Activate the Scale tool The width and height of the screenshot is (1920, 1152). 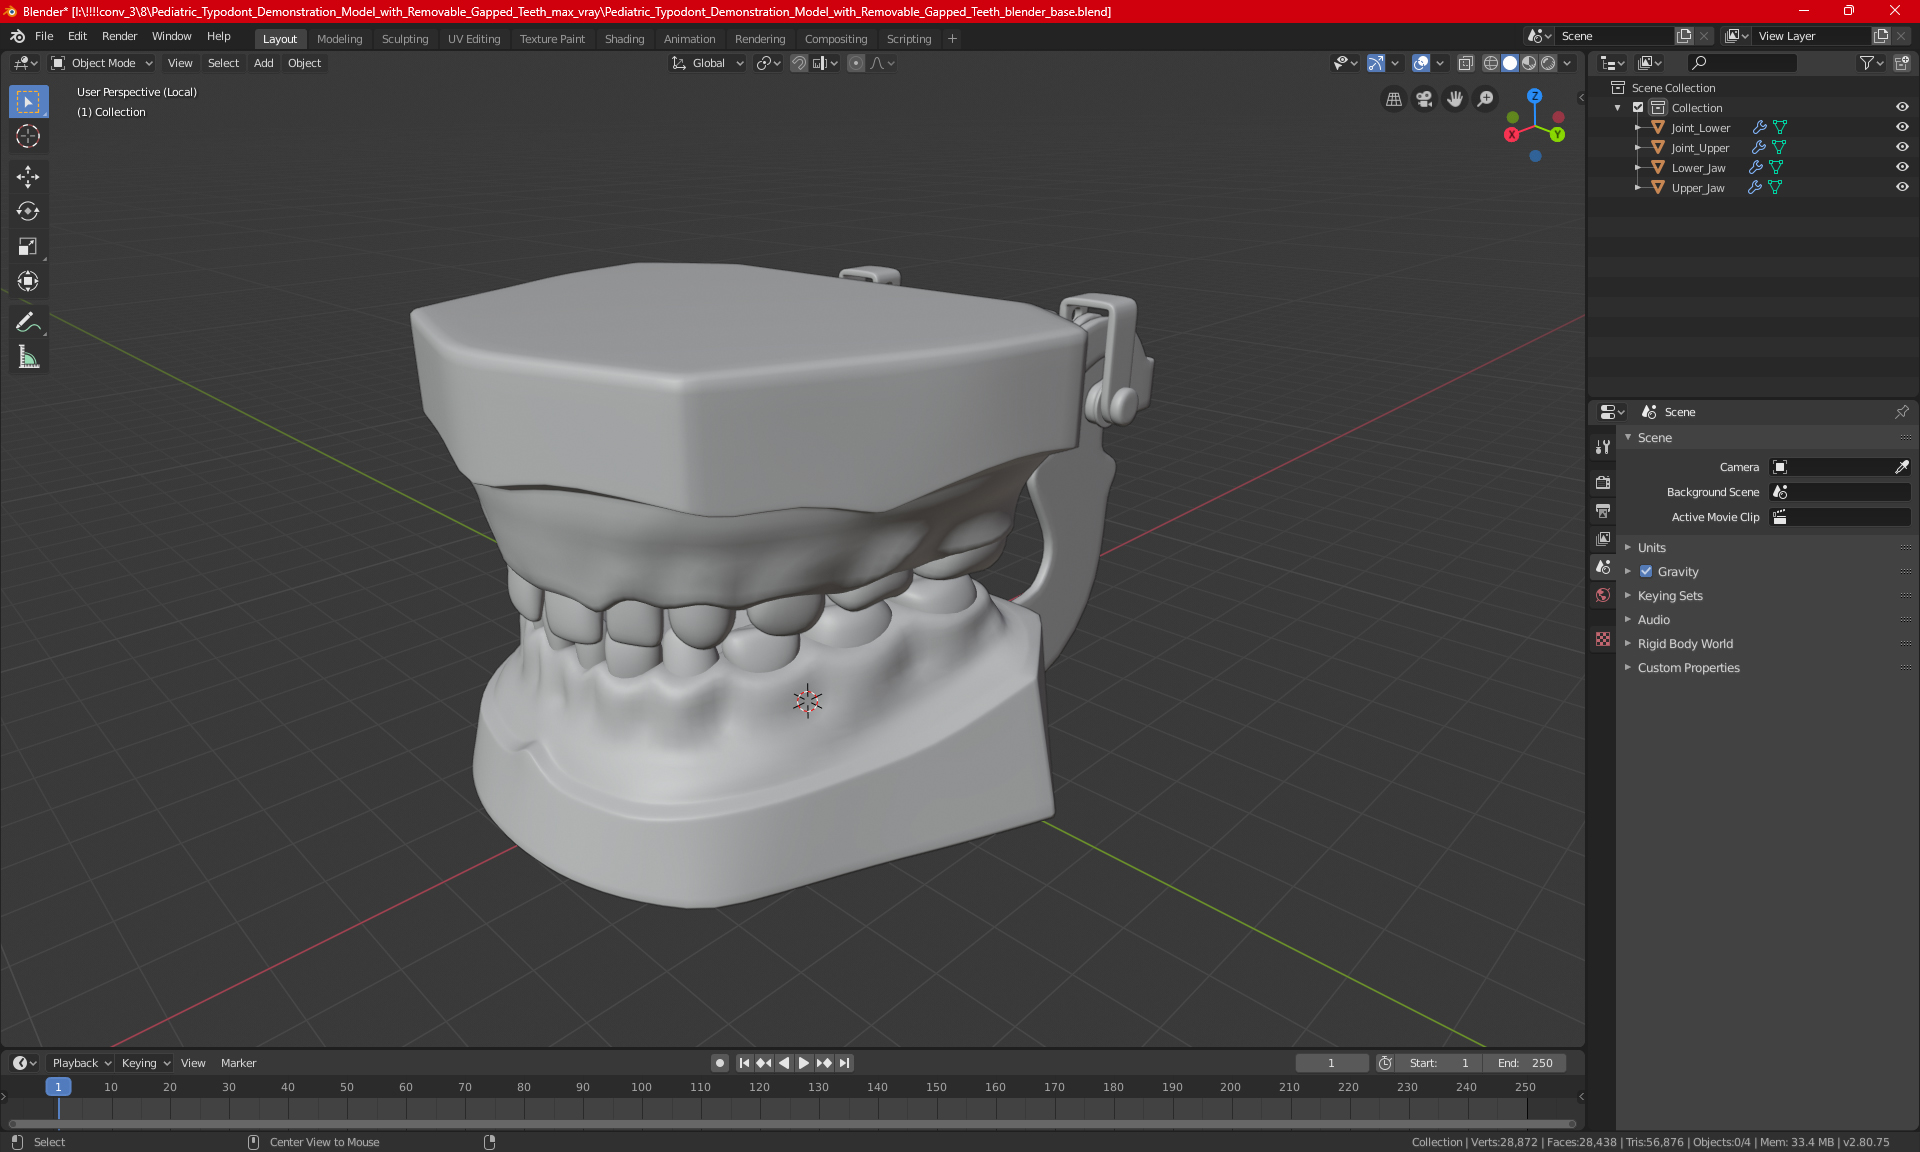pos(28,246)
